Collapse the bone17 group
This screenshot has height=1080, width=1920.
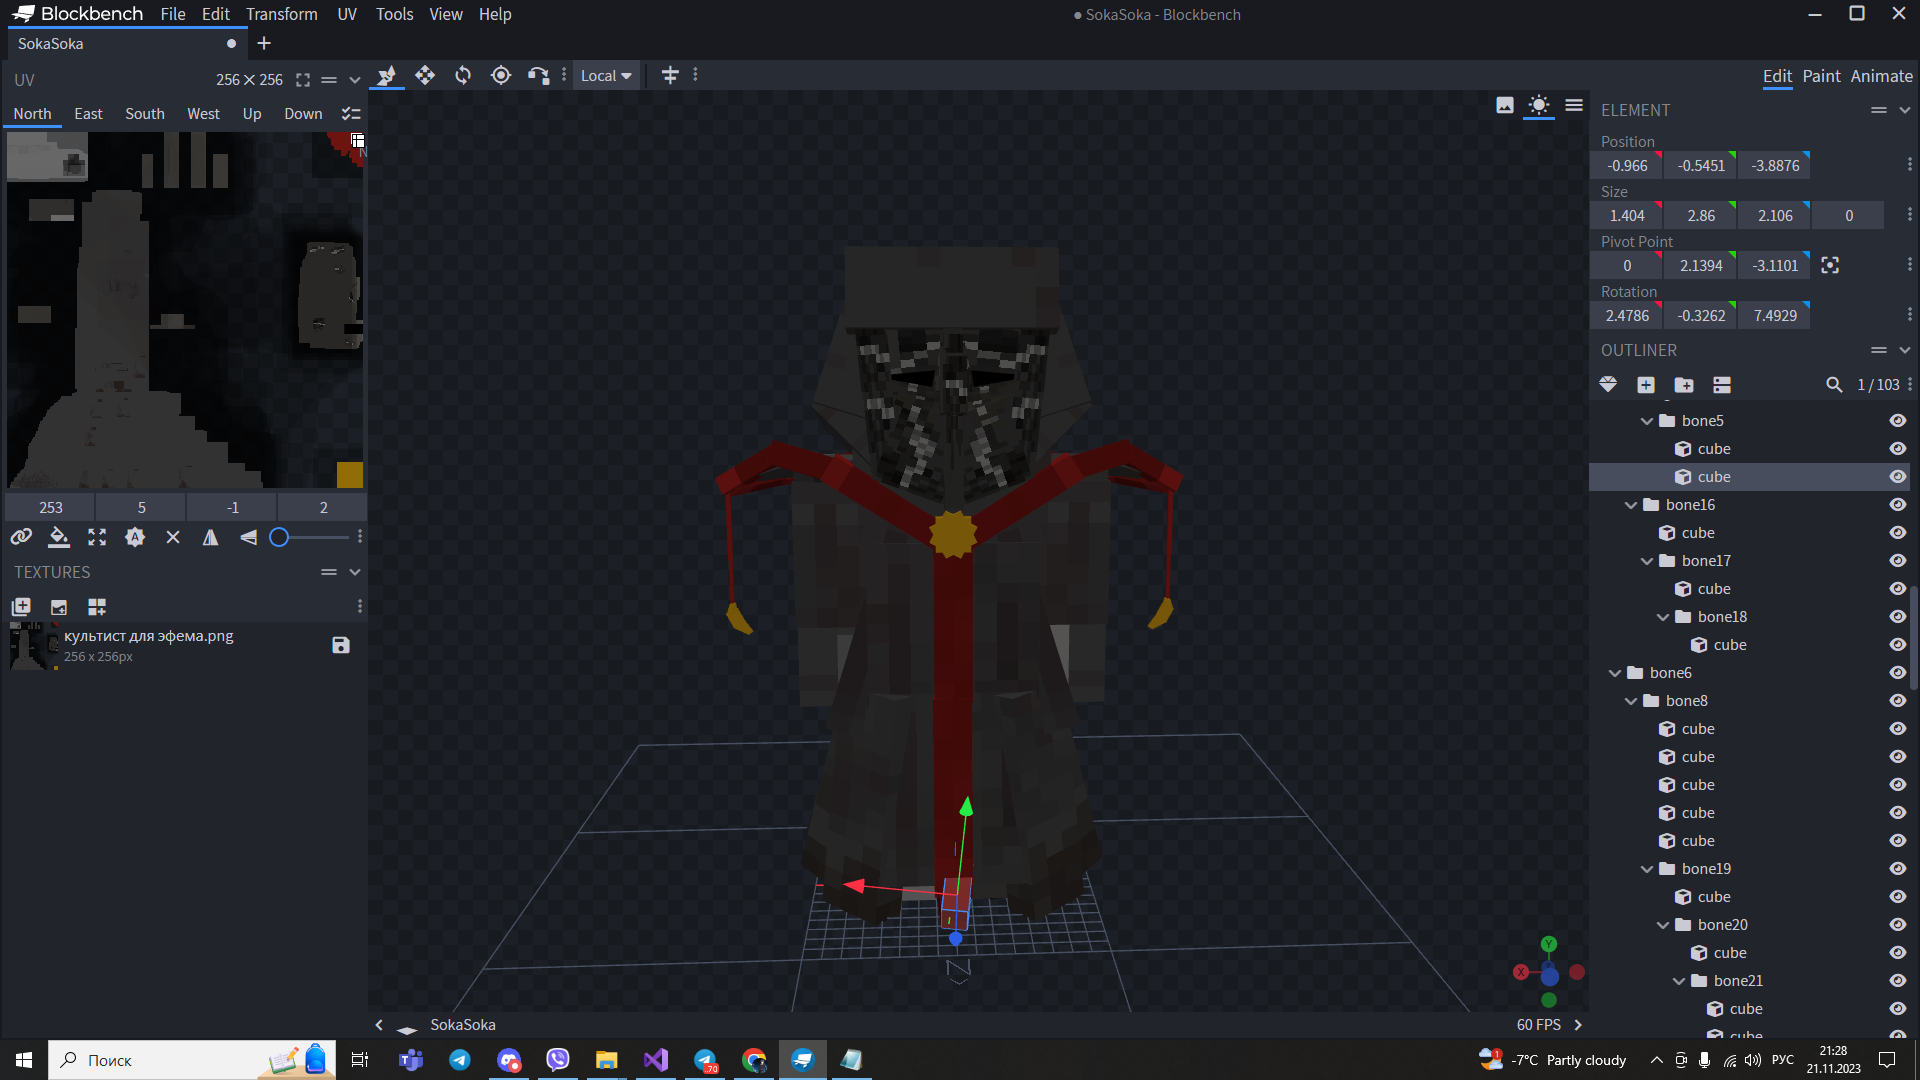click(1646, 561)
